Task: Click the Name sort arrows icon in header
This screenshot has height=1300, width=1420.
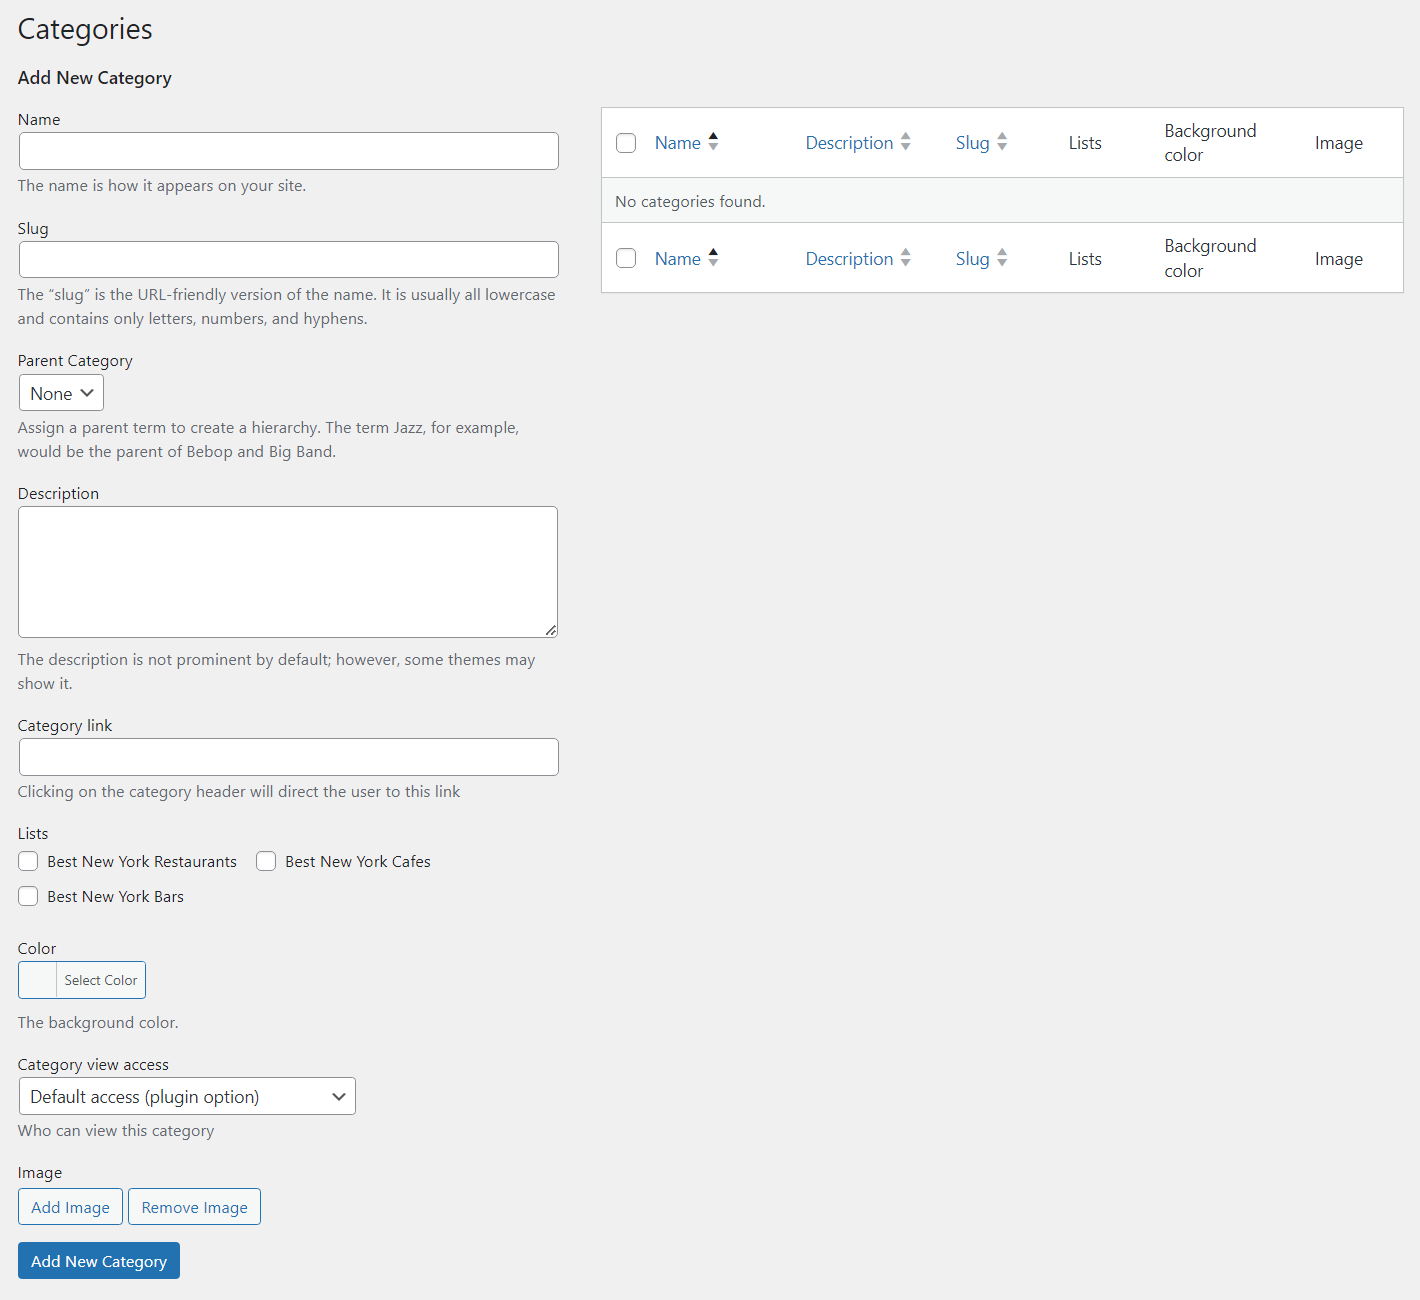Action: (x=713, y=142)
